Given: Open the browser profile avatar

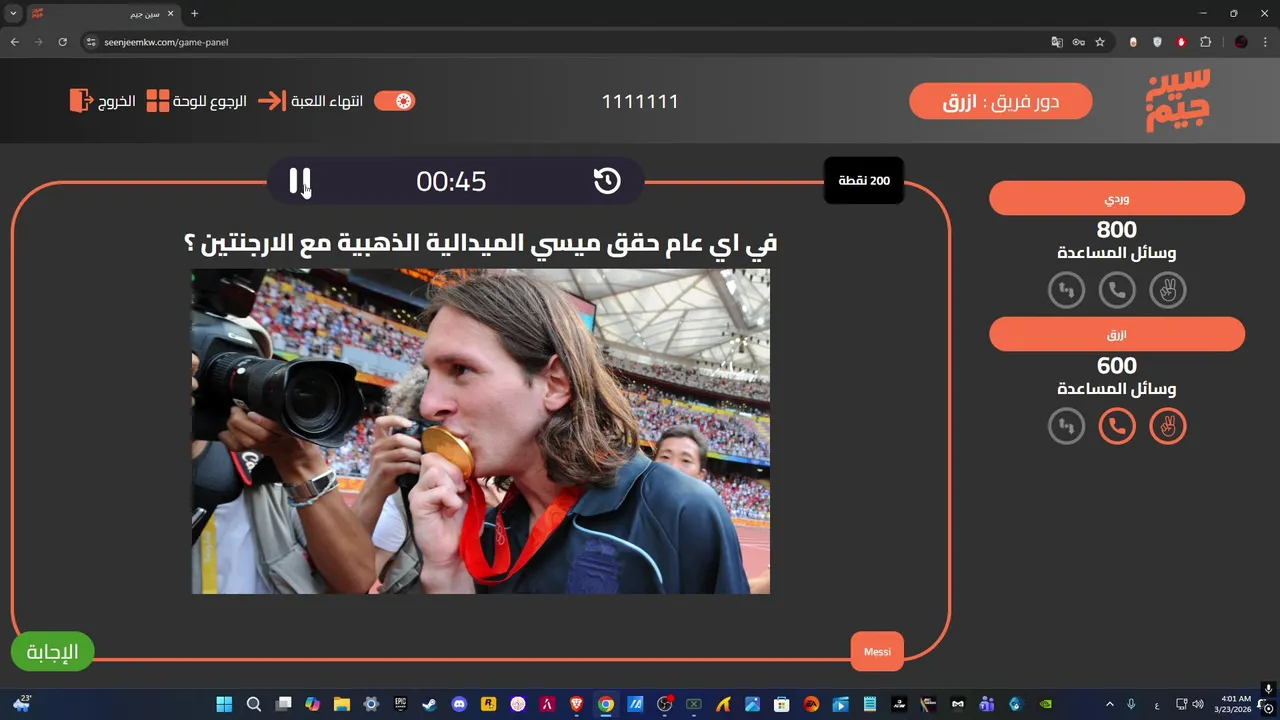Looking at the screenshot, I should 1241,42.
